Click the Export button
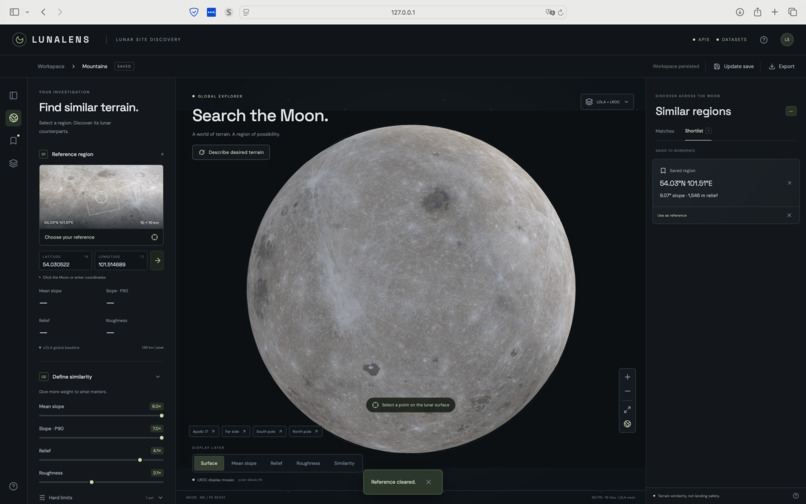The image size is (806, 504). pos(781,66)
